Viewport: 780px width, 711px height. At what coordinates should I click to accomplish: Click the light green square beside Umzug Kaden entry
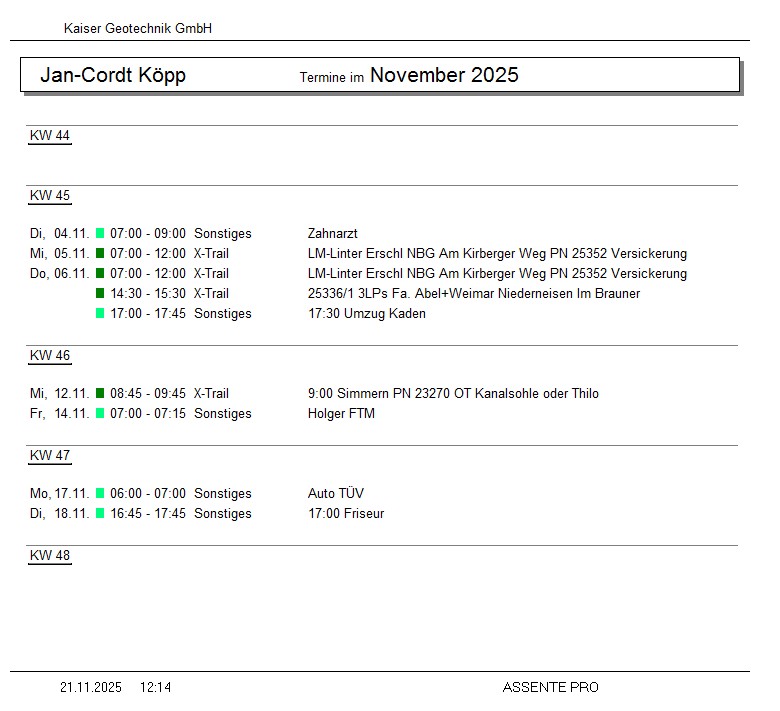tap(100, 313)
